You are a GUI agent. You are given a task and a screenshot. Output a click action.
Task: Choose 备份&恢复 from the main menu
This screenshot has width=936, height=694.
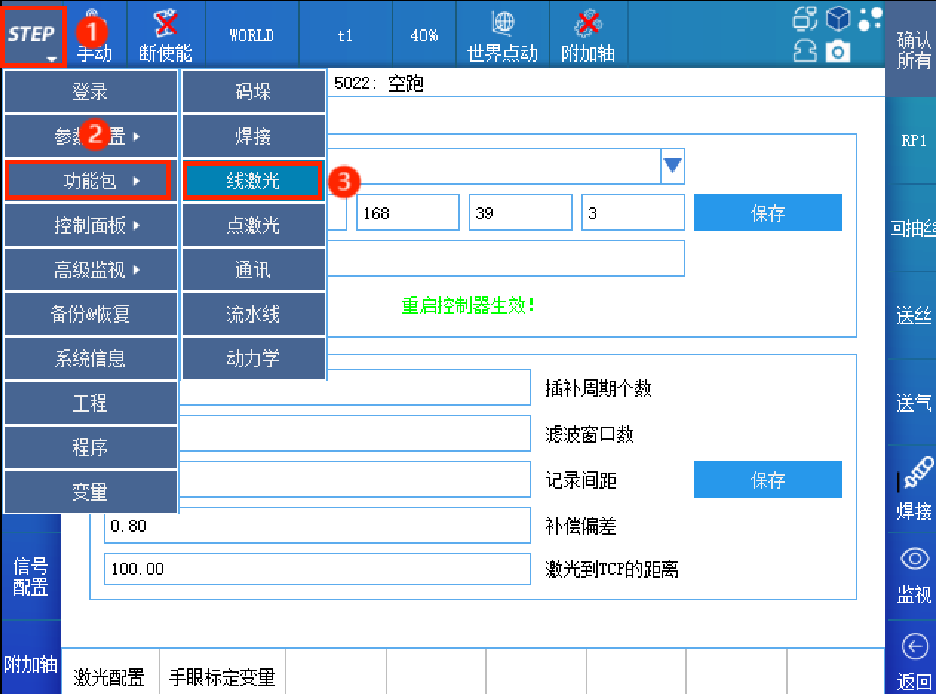(x=91, y=314)
